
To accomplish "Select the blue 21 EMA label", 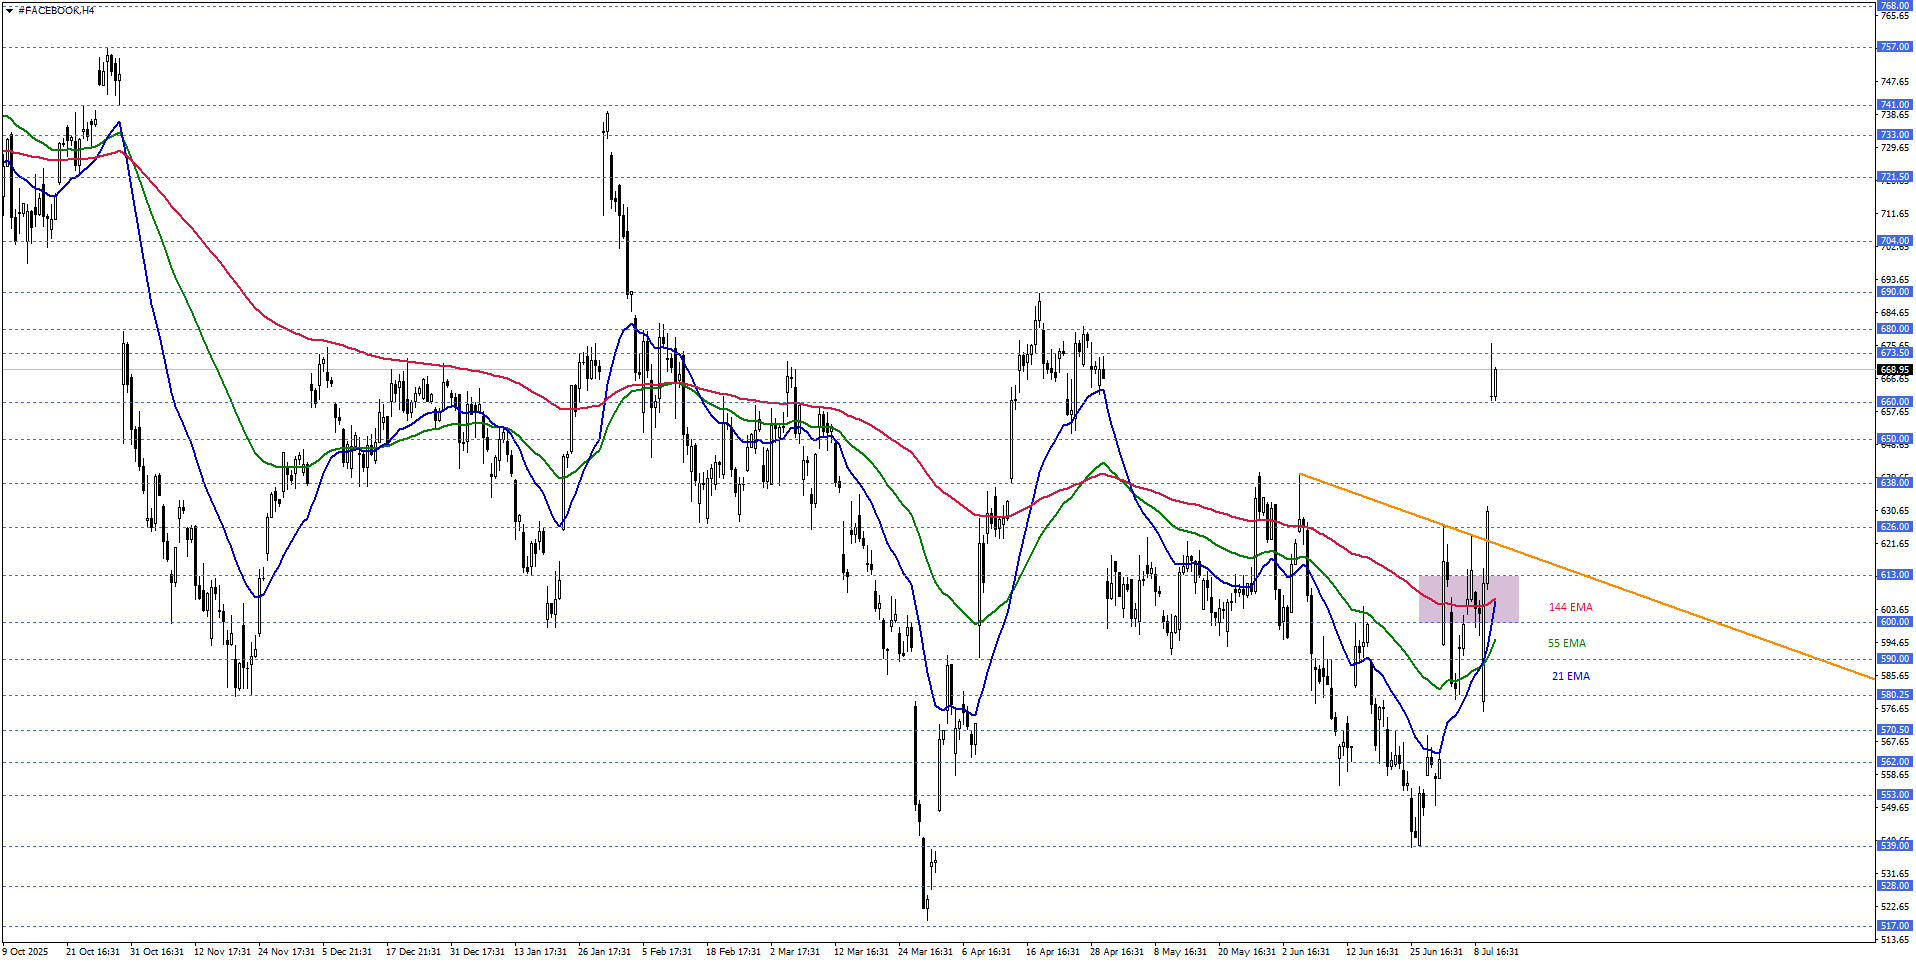I will [x=1570, y=677].
